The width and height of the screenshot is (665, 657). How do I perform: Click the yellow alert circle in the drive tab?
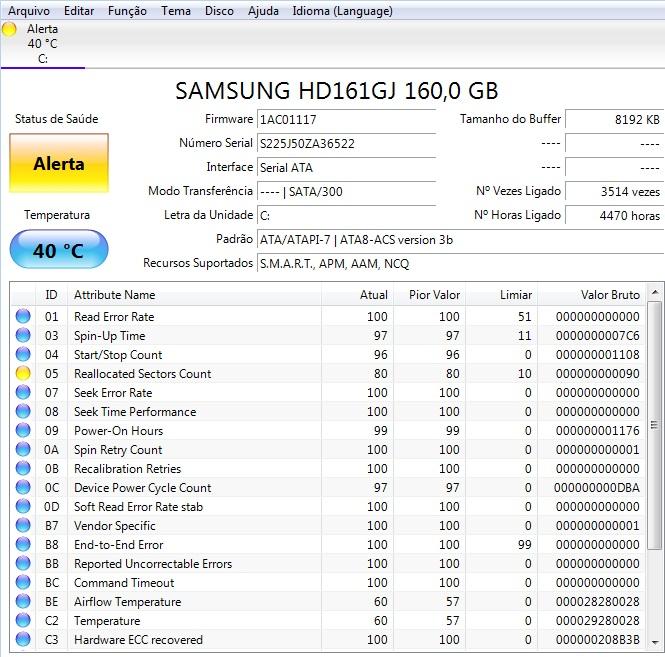(x=9, y=29)
